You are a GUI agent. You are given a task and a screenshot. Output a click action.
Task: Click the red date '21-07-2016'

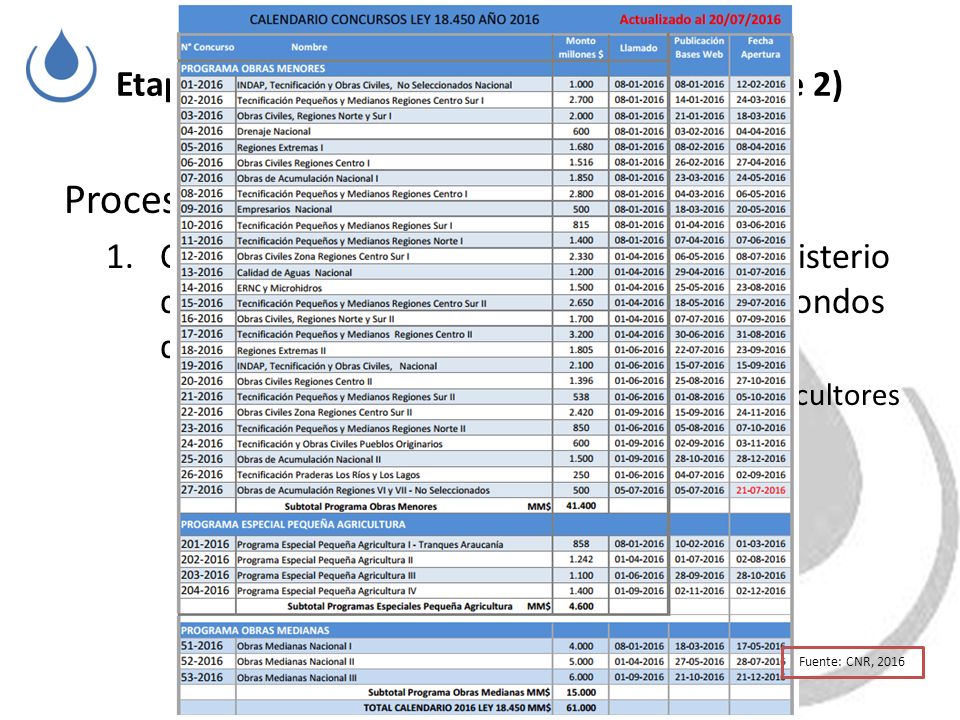(x=760, y=490)
